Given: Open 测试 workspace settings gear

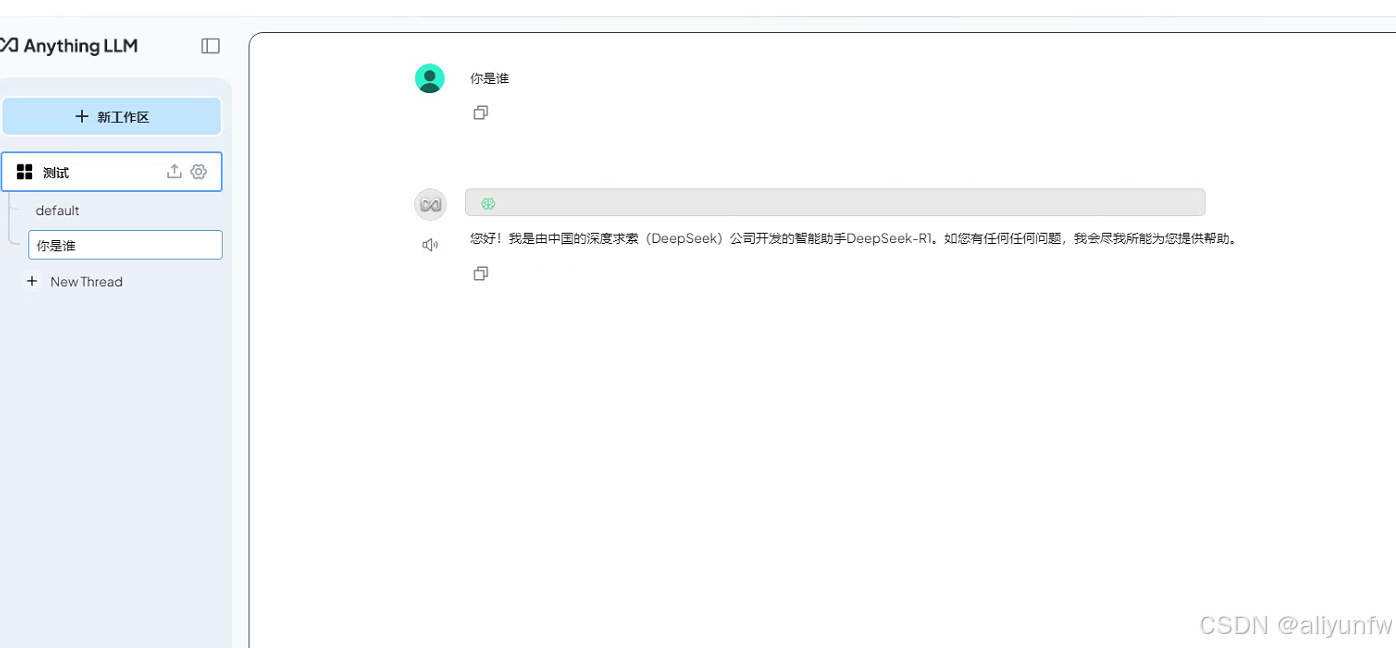Looking at the screenshot, I should [x=199, y=172].
